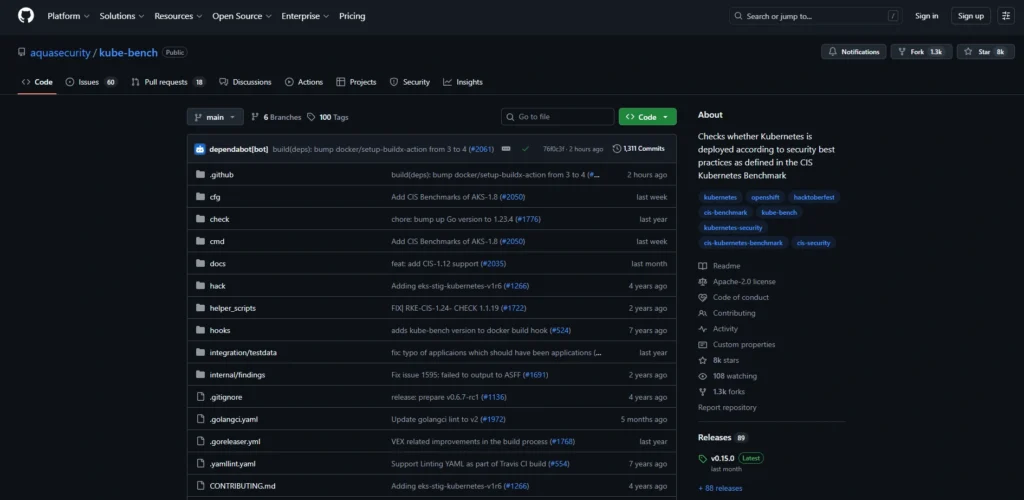This screenshot has height=500, width=1024.
Task: Click the CONTRIBUTING.md file icon
Action: tap(200, 486)
